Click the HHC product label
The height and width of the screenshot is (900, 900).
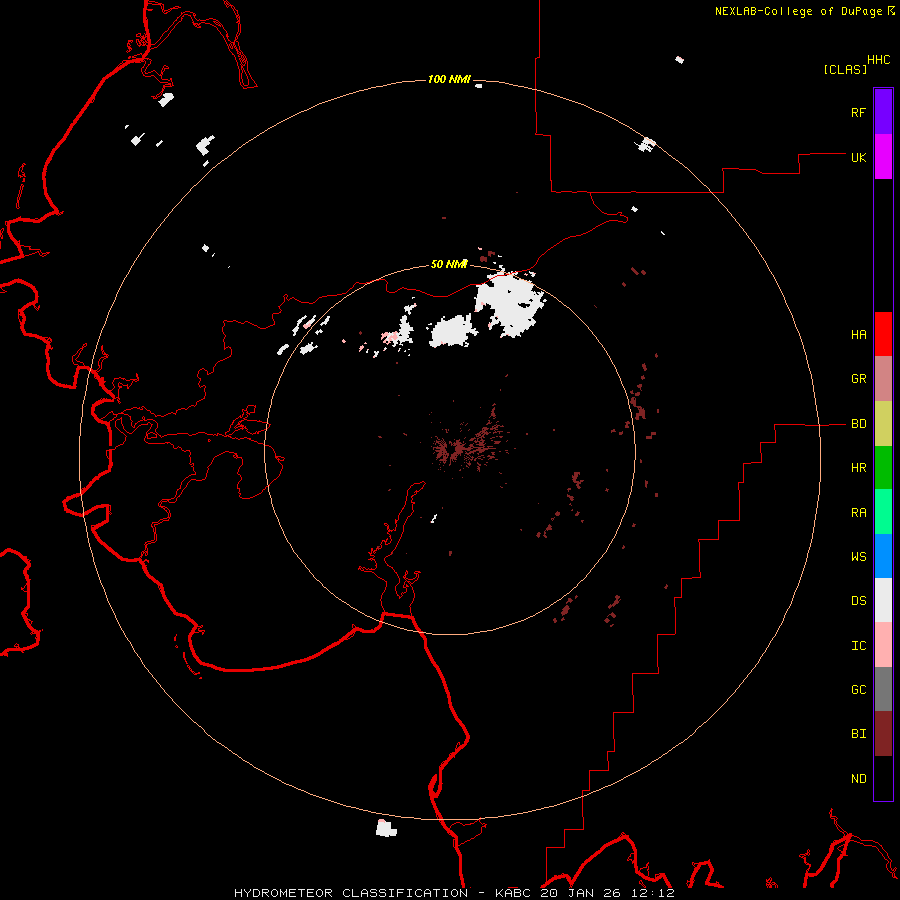tap(878, 60)
